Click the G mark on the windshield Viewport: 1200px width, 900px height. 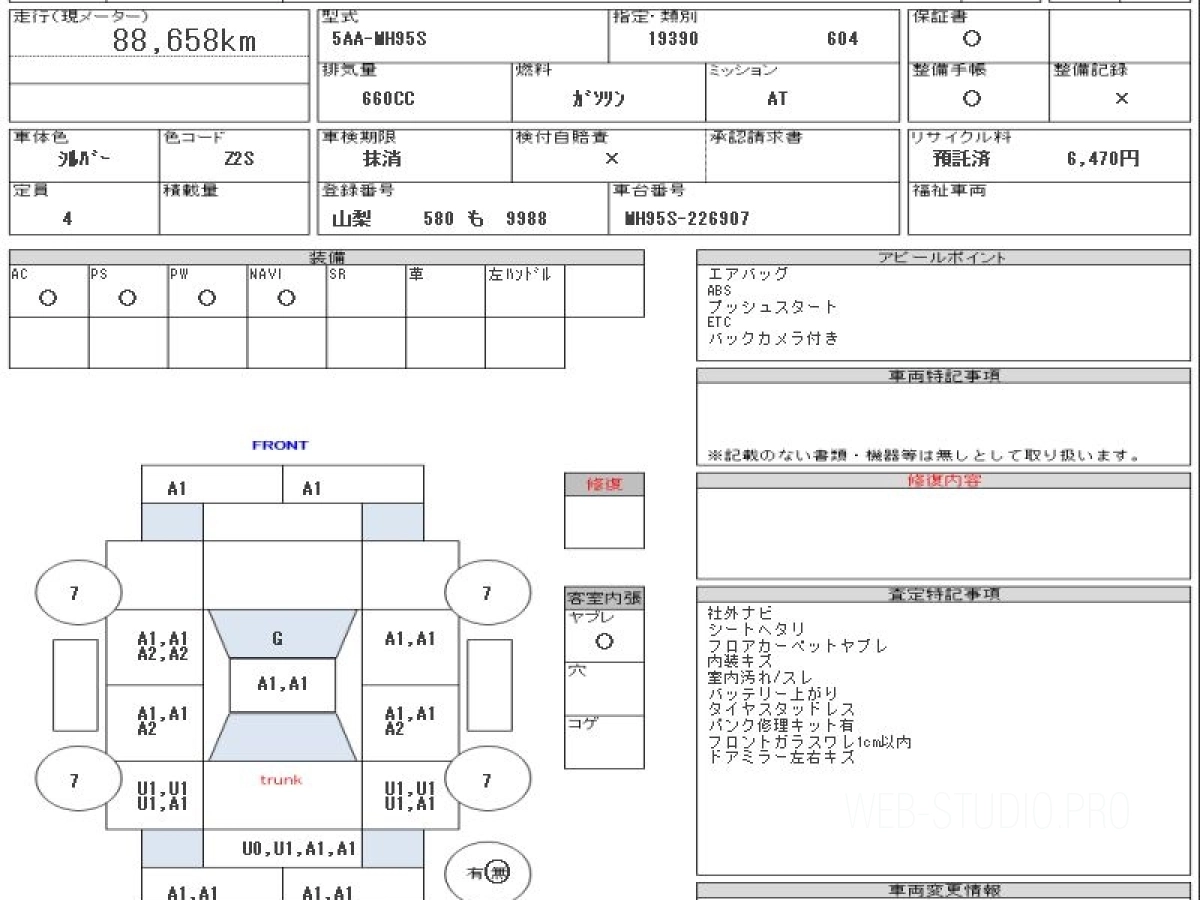(278, 638)
